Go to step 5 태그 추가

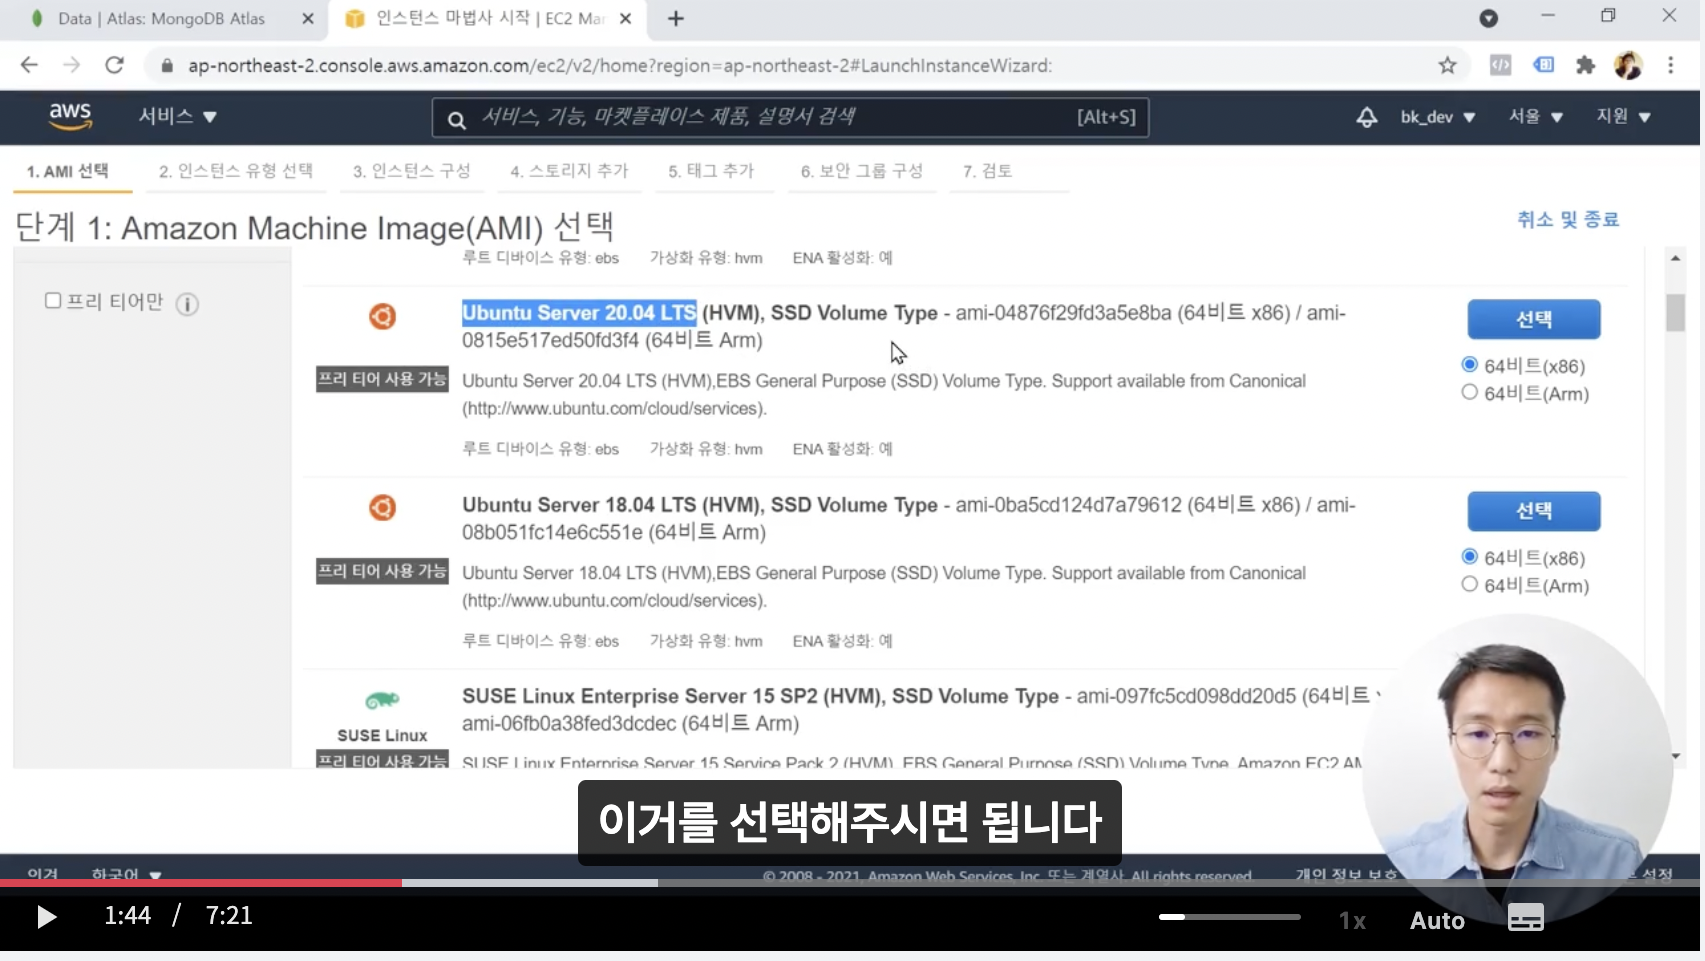(712, 171)
